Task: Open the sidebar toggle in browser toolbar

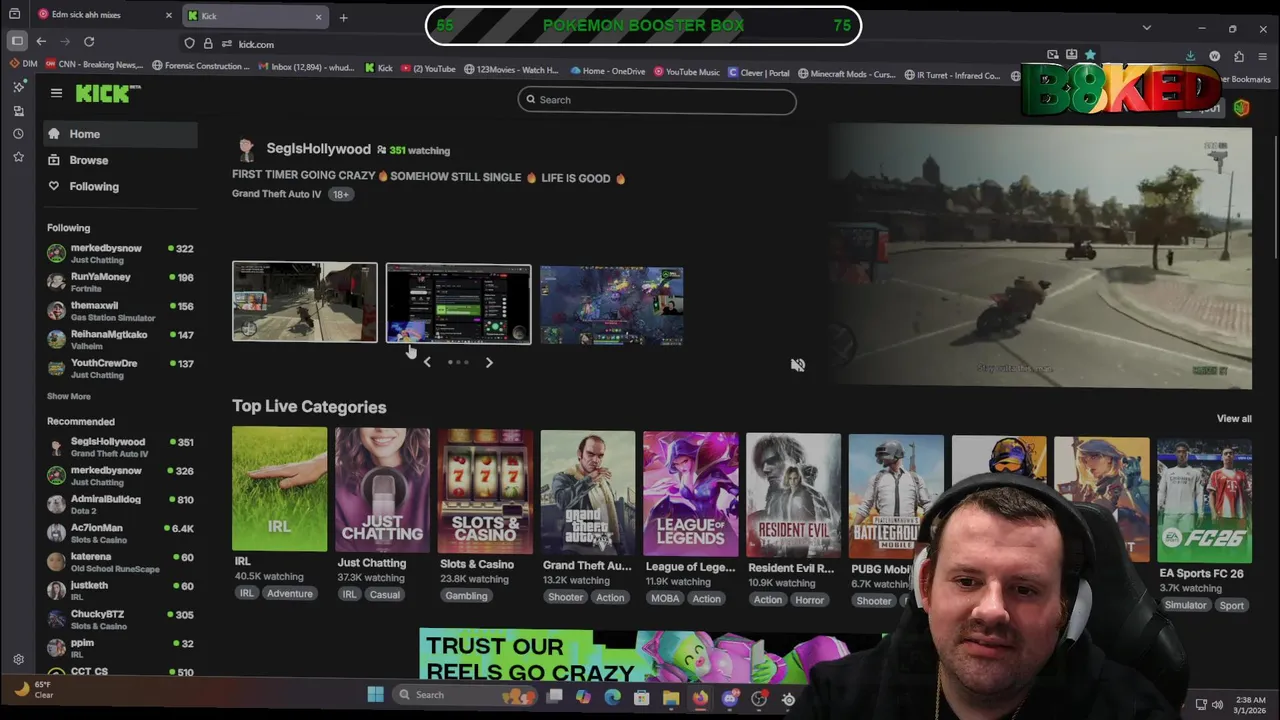Action: [17, 41]
